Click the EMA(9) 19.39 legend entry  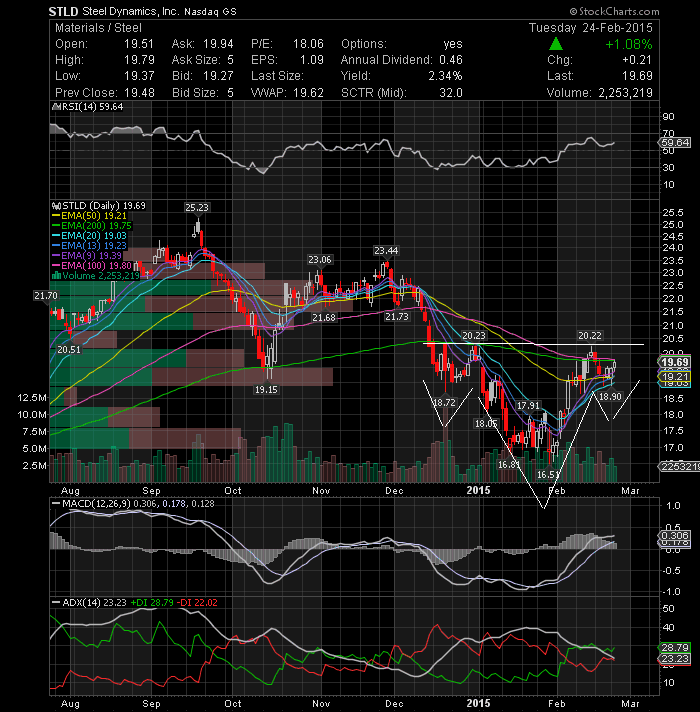coord(87,256)
